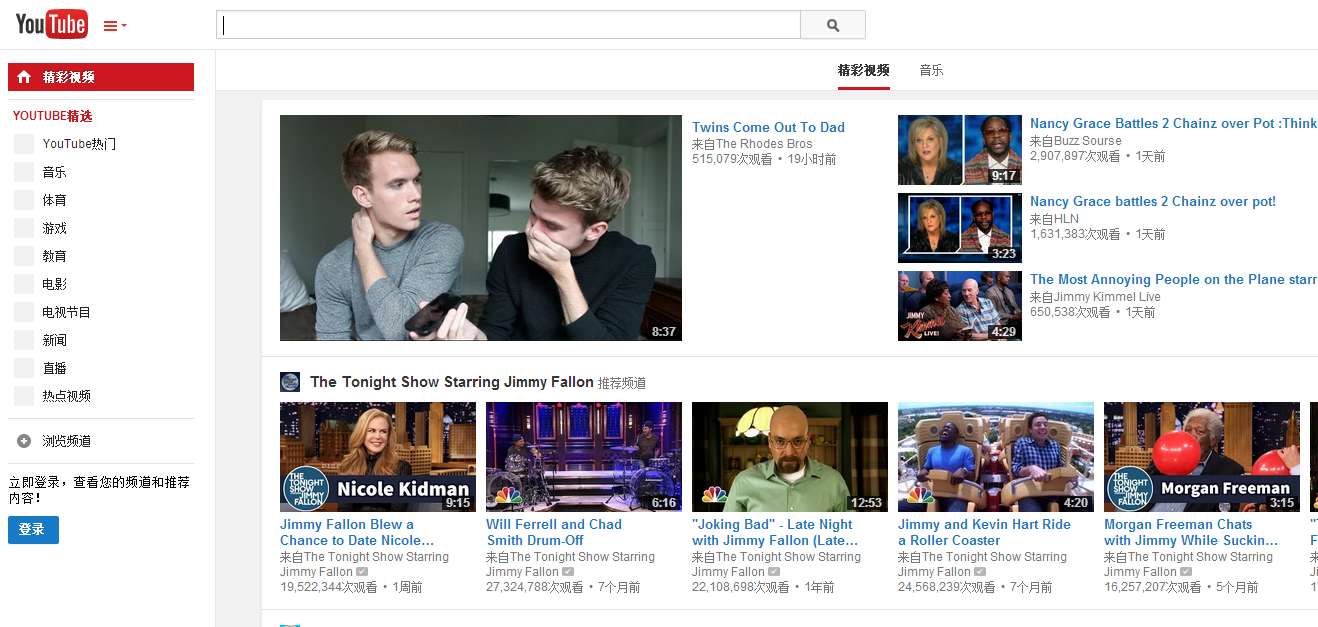
Task: Open the Roller Coaster video thumbnail
Action: point(996,457)
